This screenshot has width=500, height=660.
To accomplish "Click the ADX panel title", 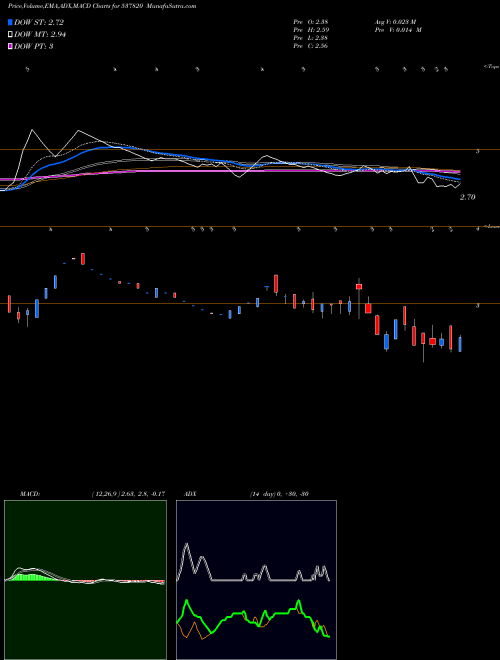I will click(190, 494).
